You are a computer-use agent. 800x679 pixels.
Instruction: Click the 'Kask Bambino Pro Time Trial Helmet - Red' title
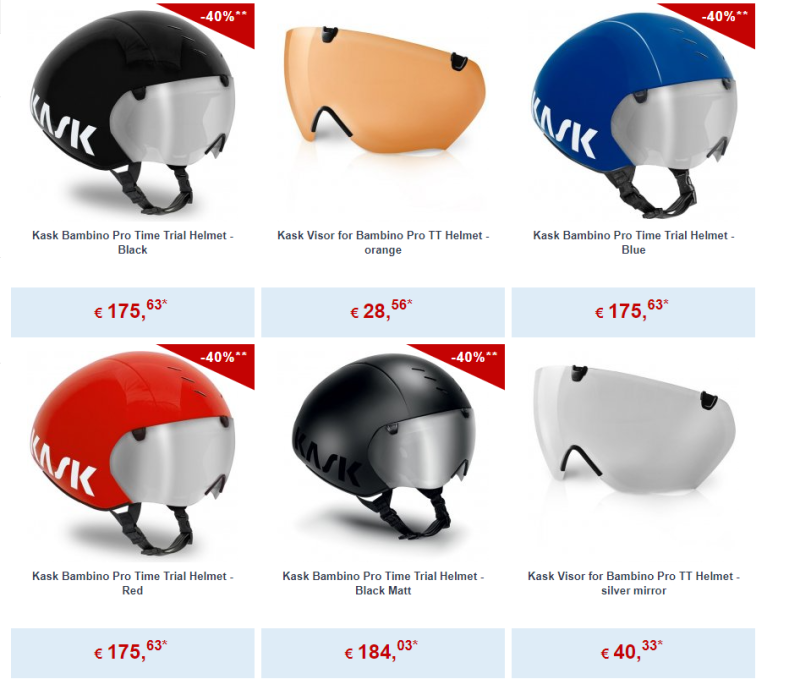pyautogui.click(x=133, y=583)
